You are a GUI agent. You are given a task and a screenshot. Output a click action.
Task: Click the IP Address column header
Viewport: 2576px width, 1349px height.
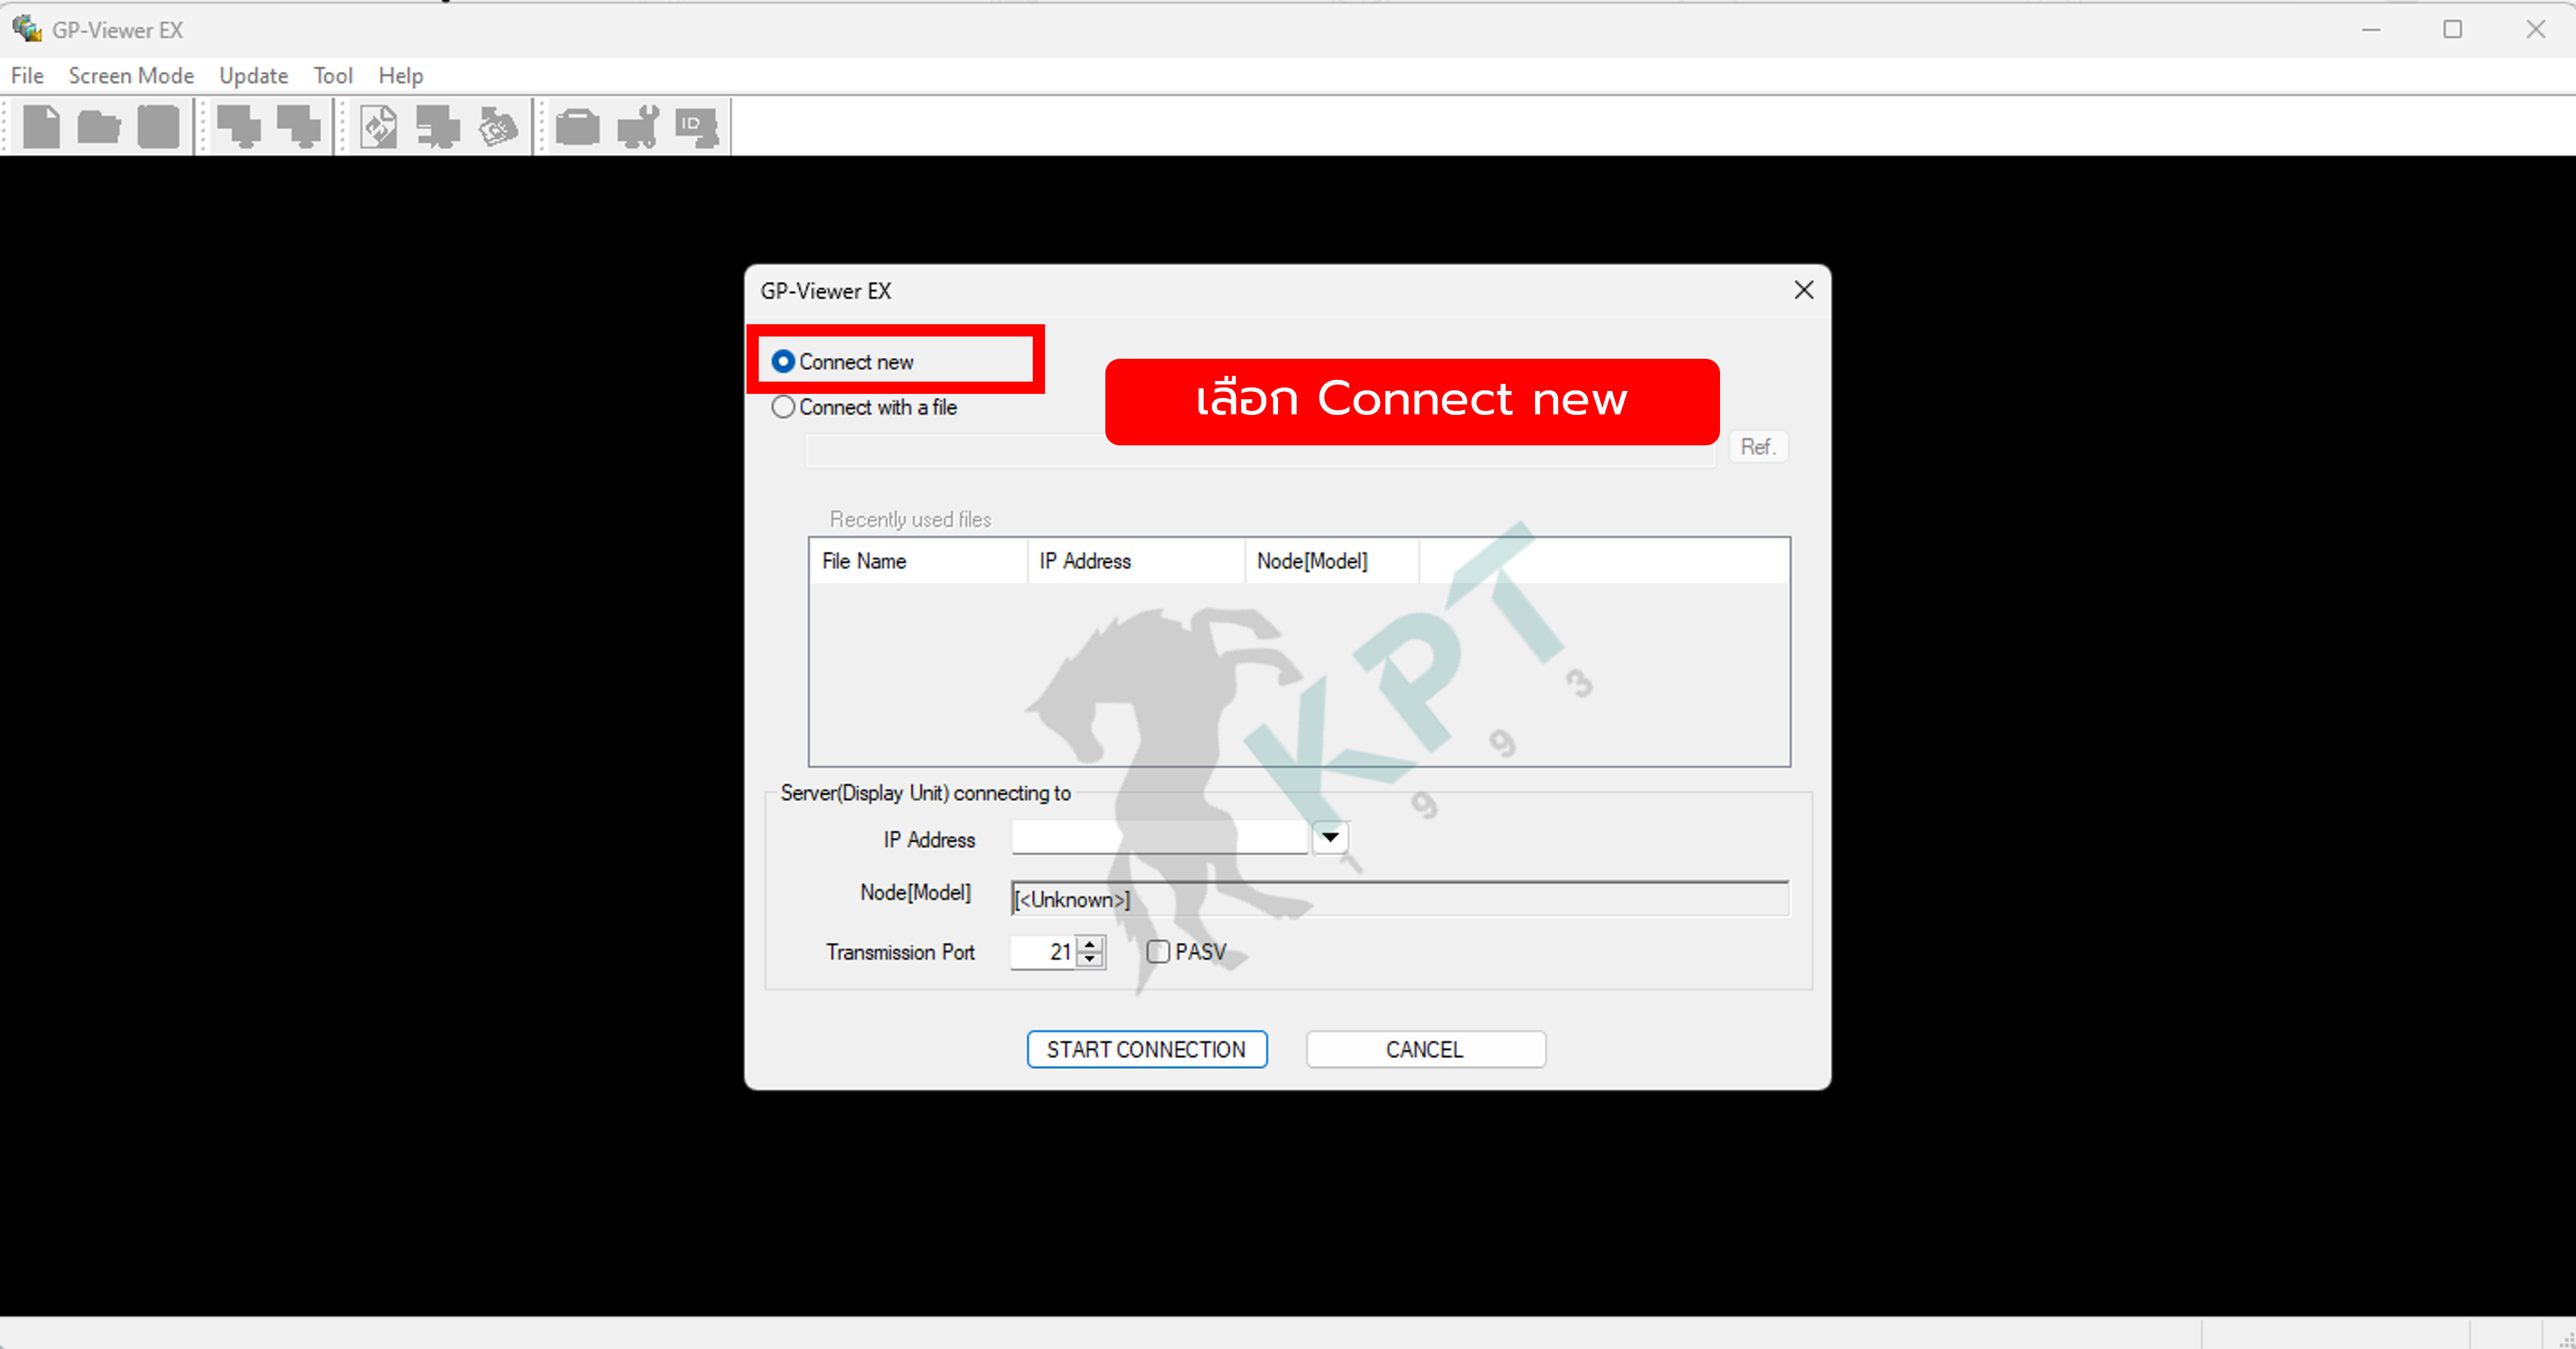click(x=1136, y=561)
